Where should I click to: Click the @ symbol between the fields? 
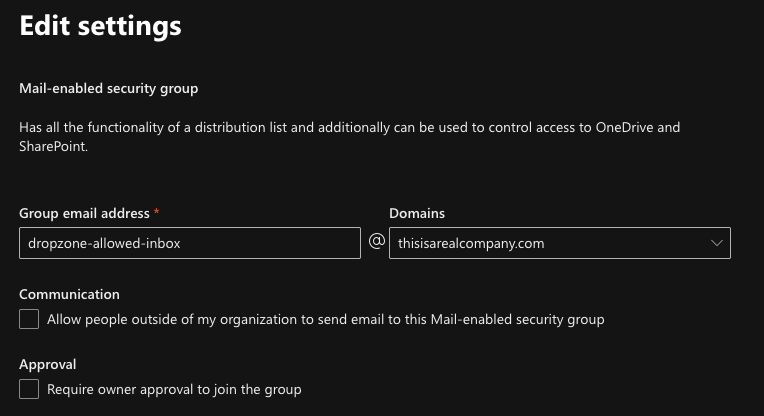coord(376,242)
